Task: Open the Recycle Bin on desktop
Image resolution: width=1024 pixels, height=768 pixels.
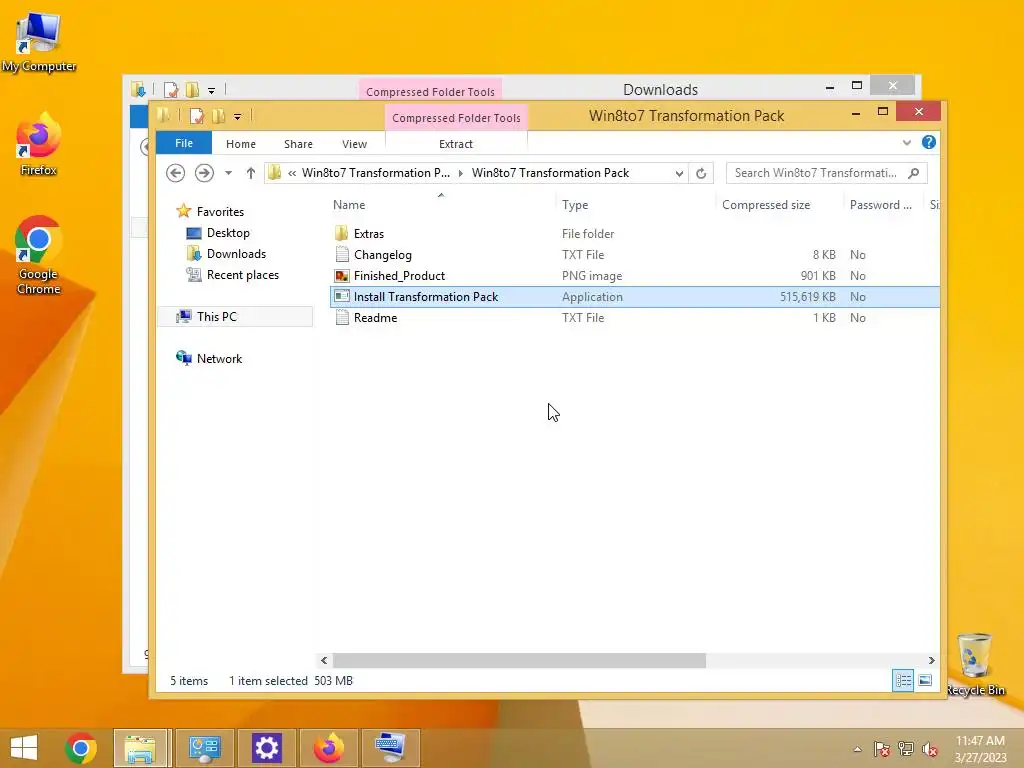Action: [x=974, y=664]
